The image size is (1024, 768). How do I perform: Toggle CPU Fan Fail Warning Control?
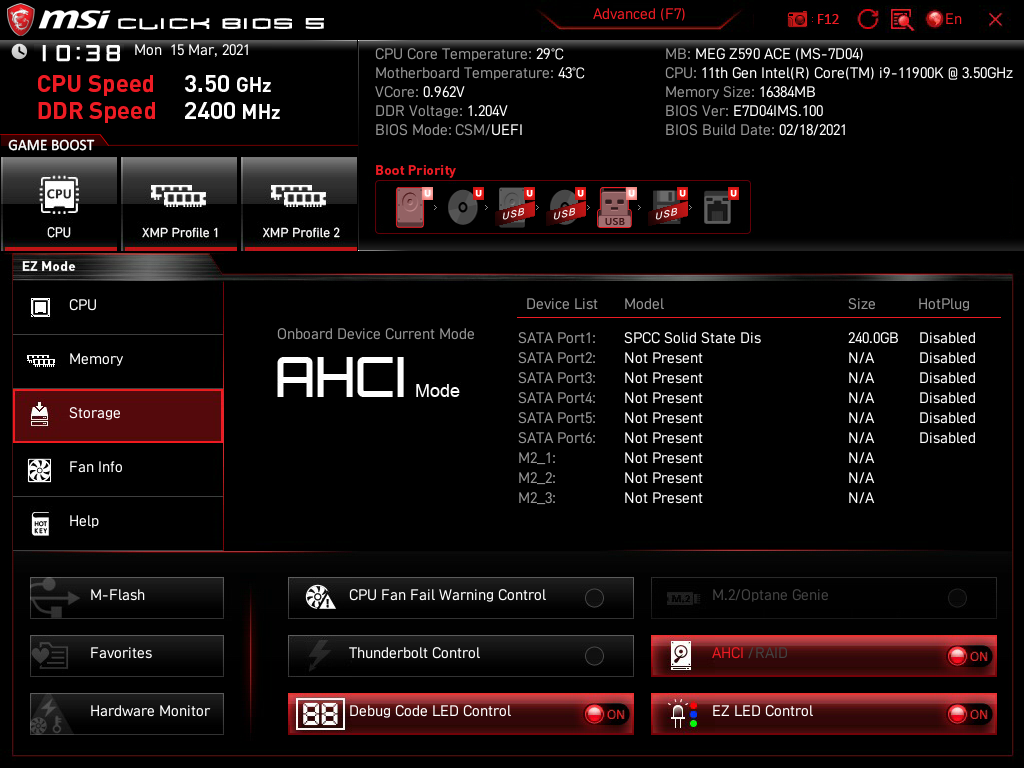click(594, 598)
